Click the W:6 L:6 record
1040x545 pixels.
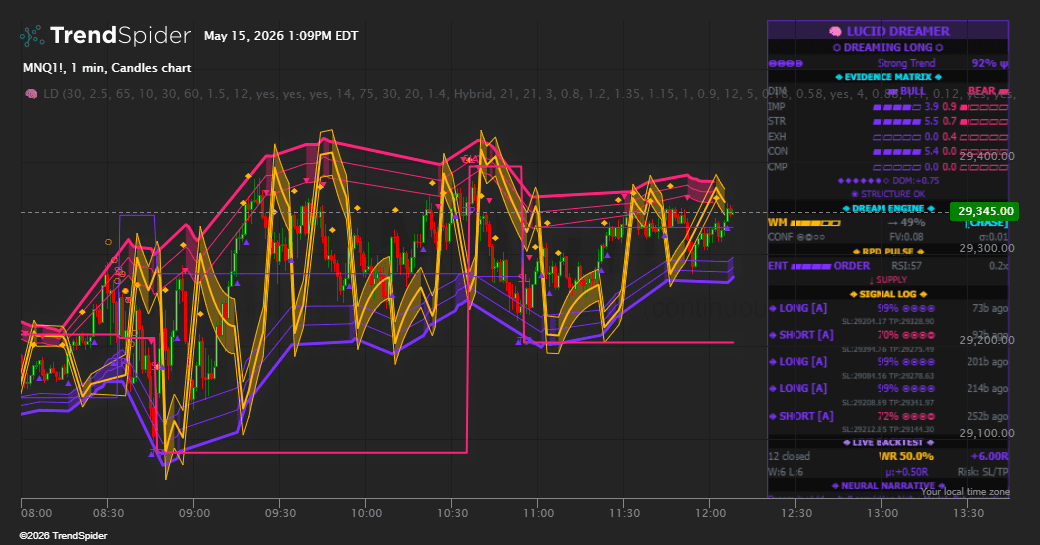pos(785,472)
